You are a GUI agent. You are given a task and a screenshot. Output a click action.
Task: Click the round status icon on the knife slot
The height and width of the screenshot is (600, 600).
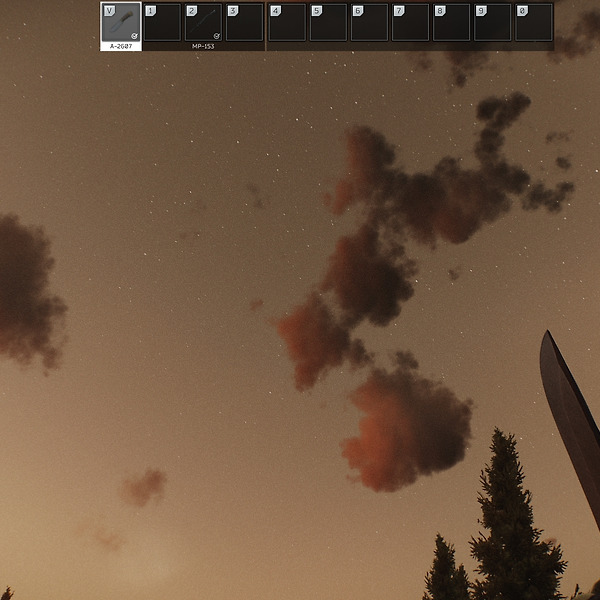[134, 36]
